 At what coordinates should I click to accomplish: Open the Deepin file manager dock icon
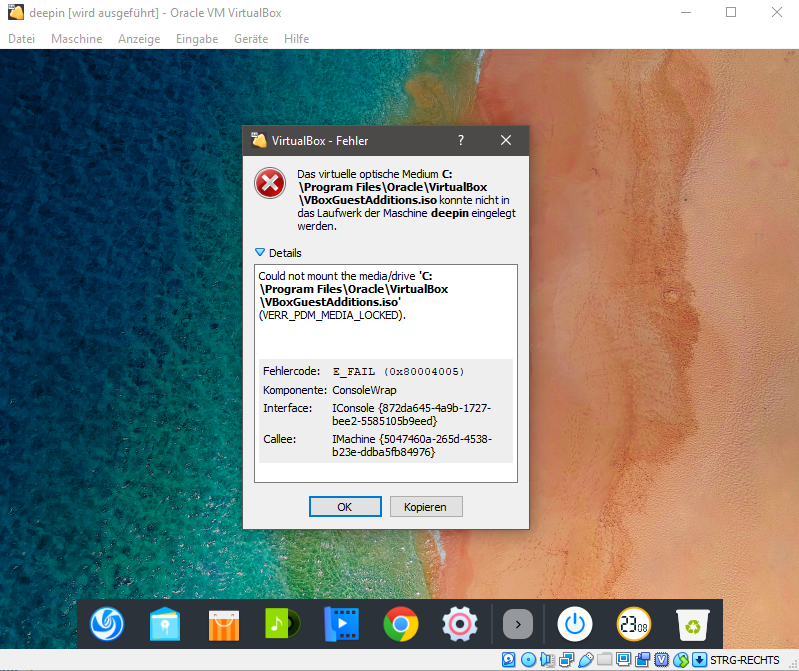tap(165, 624)
